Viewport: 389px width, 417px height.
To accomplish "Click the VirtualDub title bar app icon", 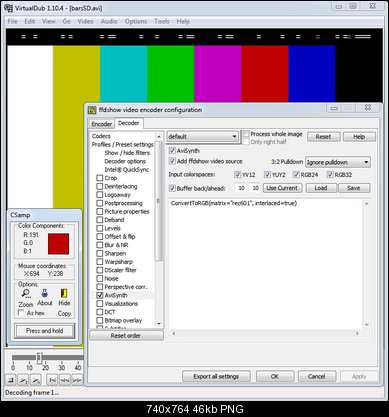I will tap(9, 8).
